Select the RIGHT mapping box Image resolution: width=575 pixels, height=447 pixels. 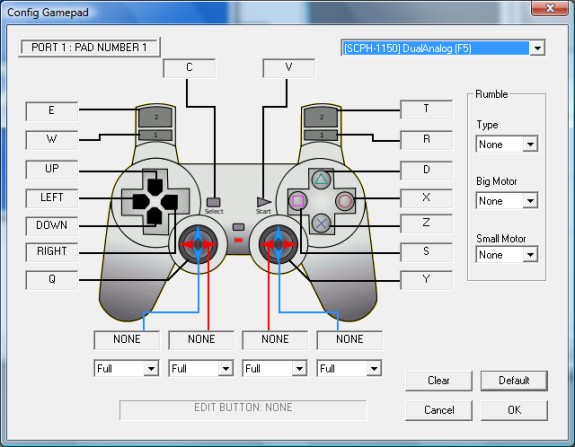[x=52, y=252]
